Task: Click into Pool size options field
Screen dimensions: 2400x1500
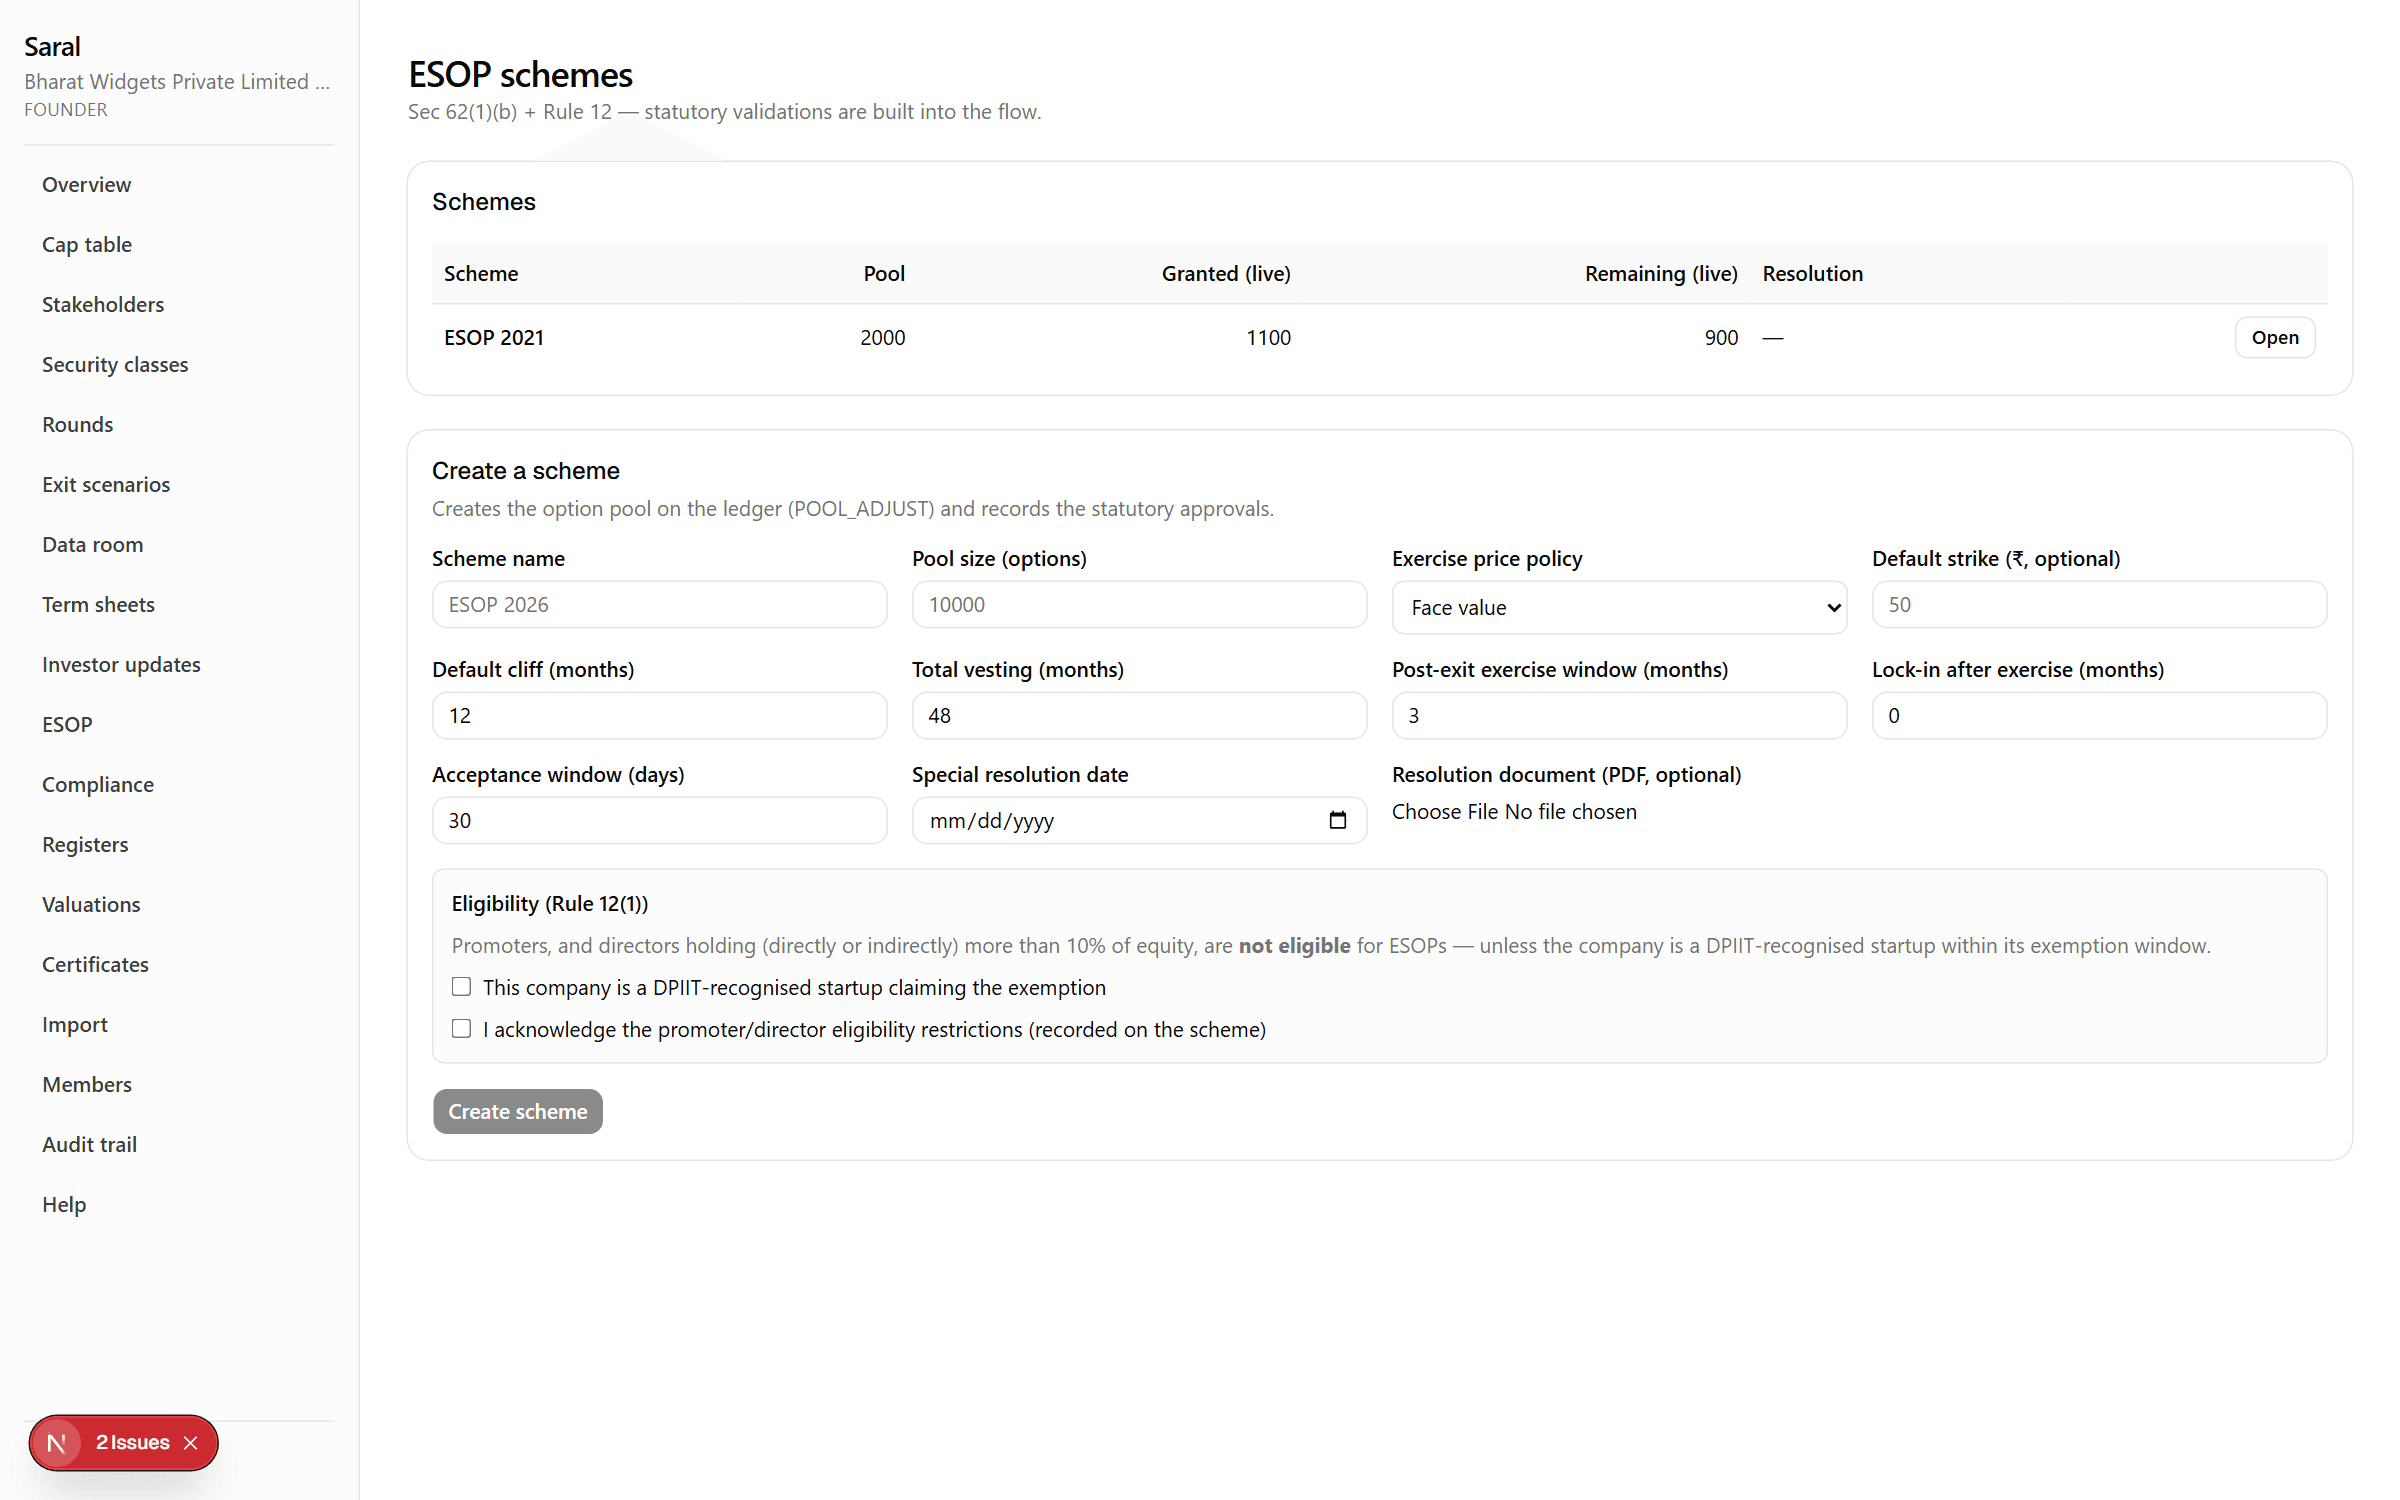Action: 1139,604
